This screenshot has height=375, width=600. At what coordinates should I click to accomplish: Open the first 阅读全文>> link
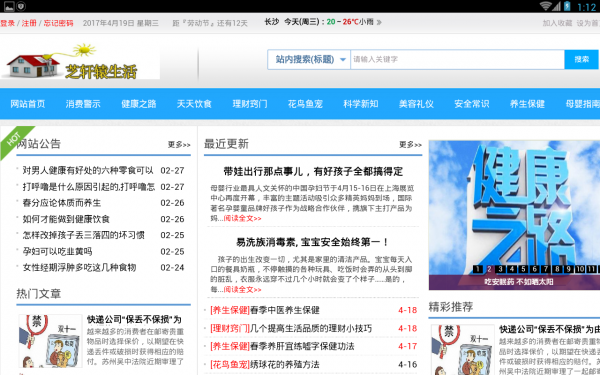tap(242, 218)
